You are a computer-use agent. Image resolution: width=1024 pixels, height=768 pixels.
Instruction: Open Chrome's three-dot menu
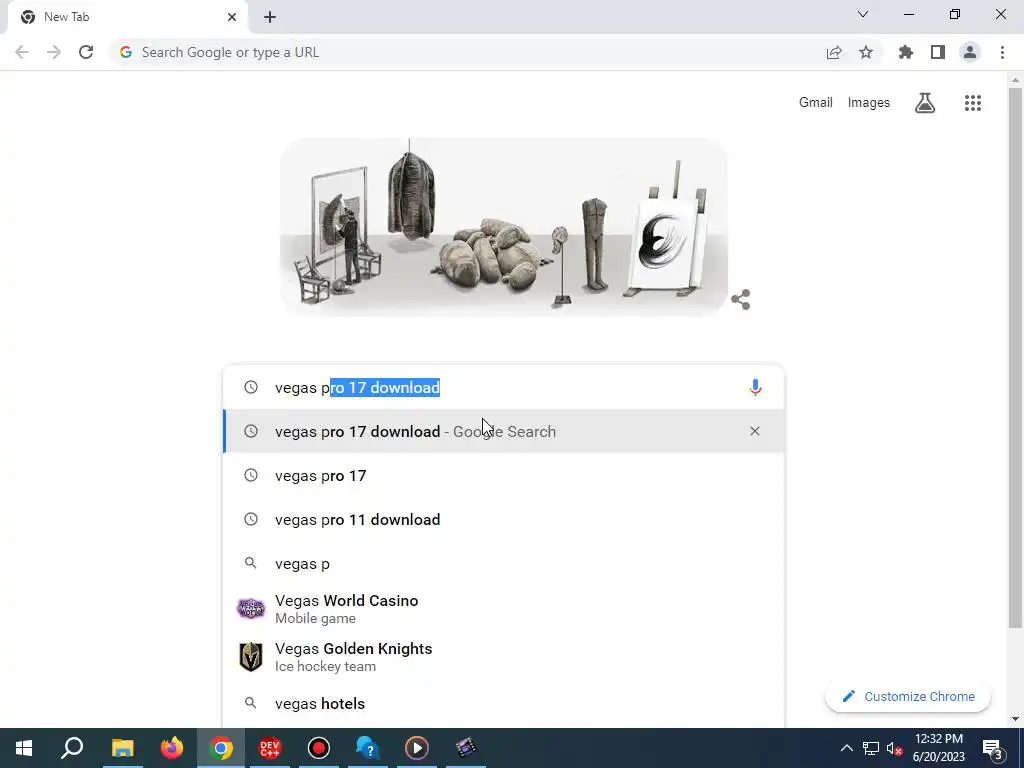click(x=1002, y=52)
